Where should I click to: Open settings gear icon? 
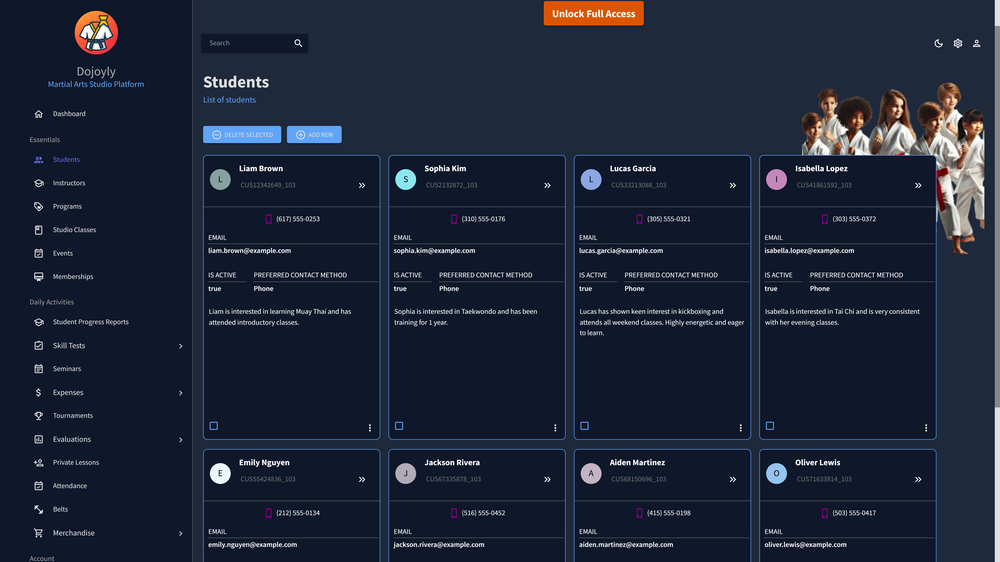[x=958, y=43]
